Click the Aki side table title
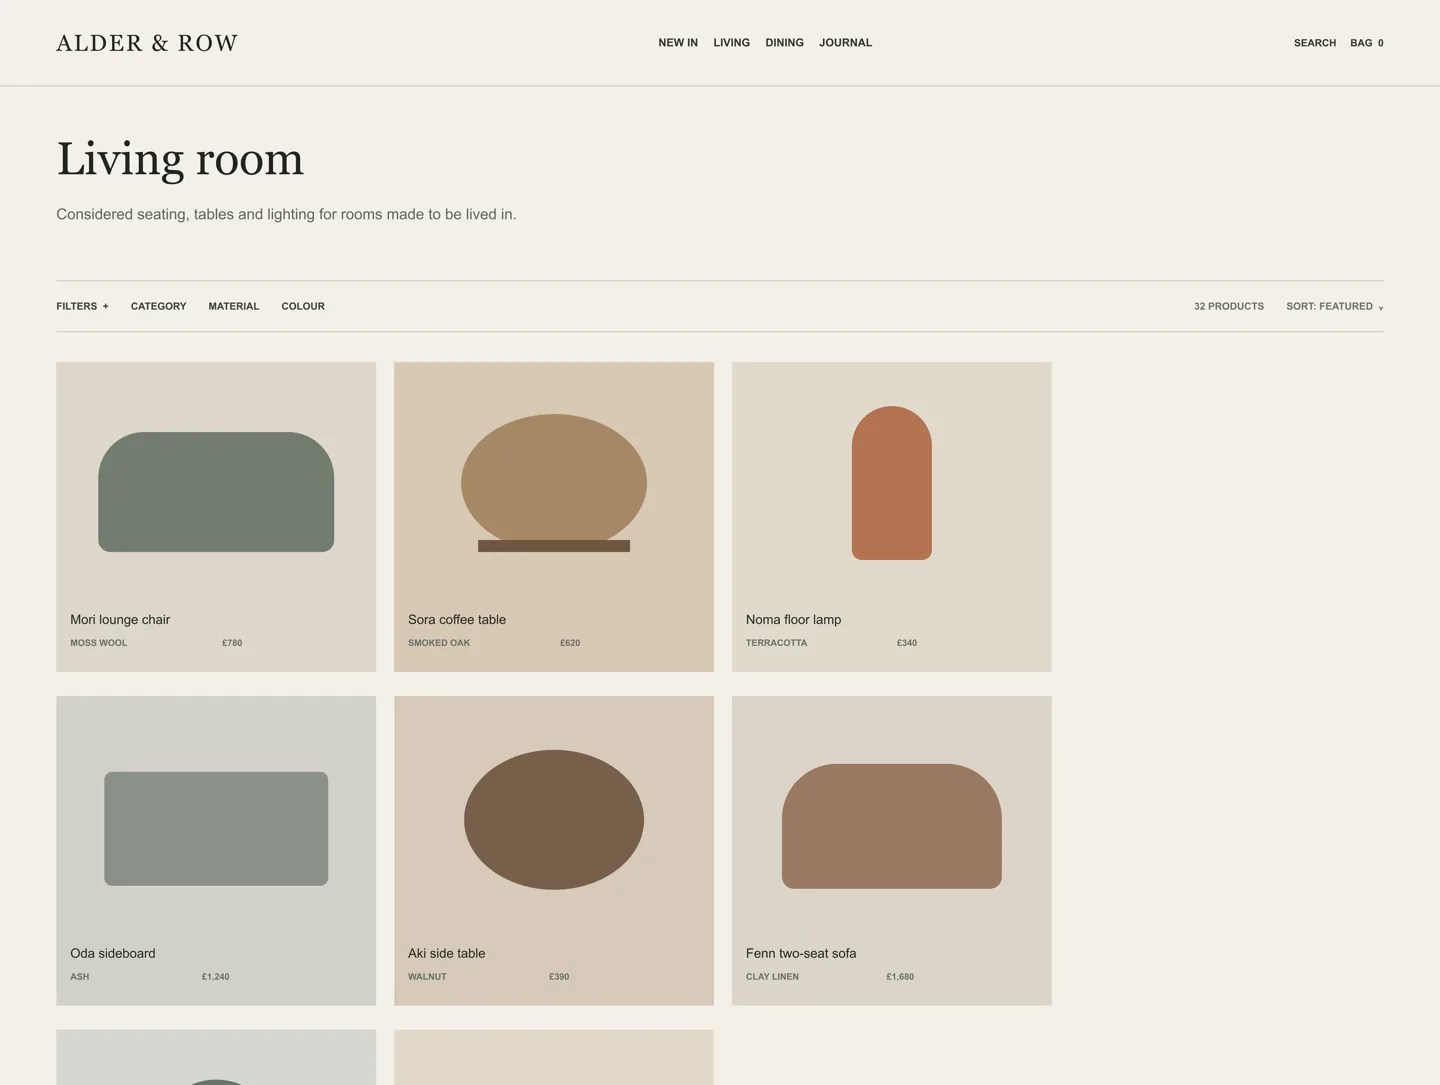Viewport: 1440px width, 1085px height. click(x=446, y=954)
